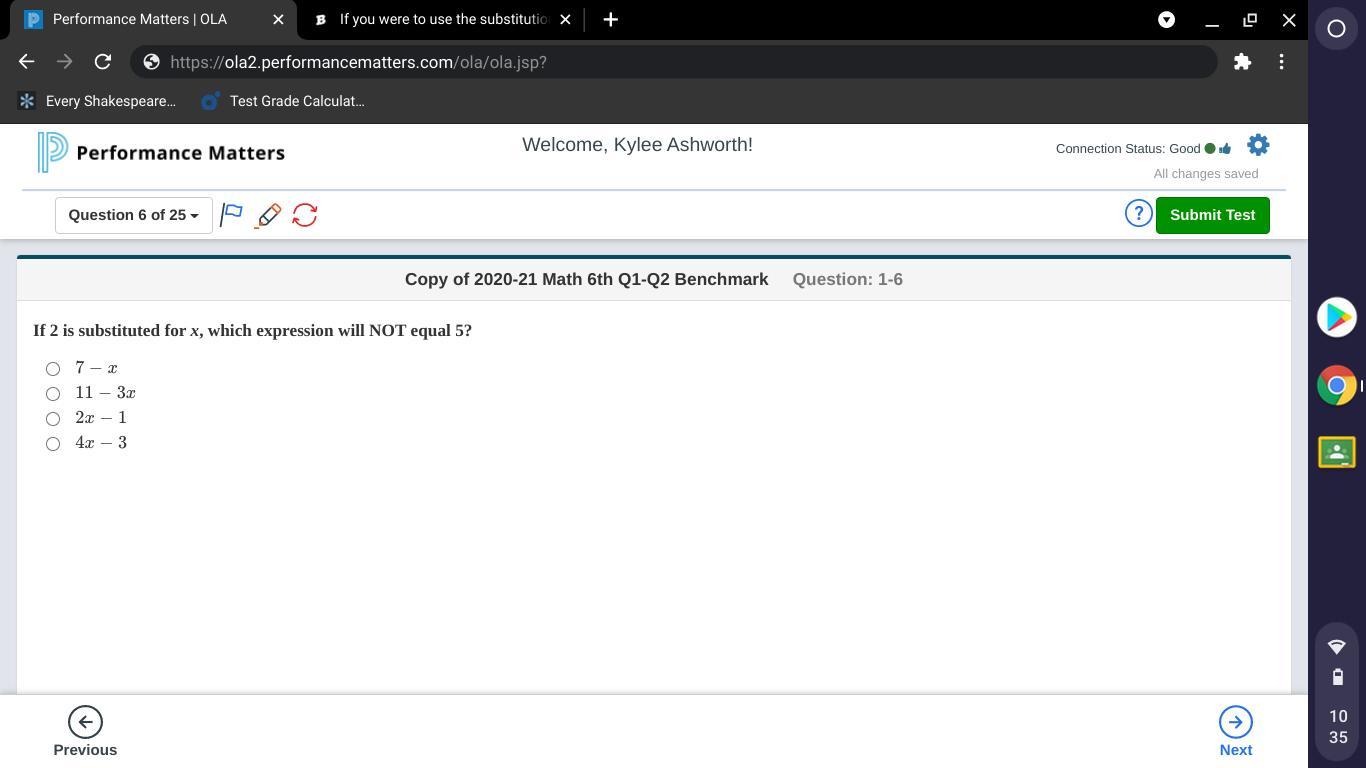
Task: Go to the Previous question
Action: [85, 732]
